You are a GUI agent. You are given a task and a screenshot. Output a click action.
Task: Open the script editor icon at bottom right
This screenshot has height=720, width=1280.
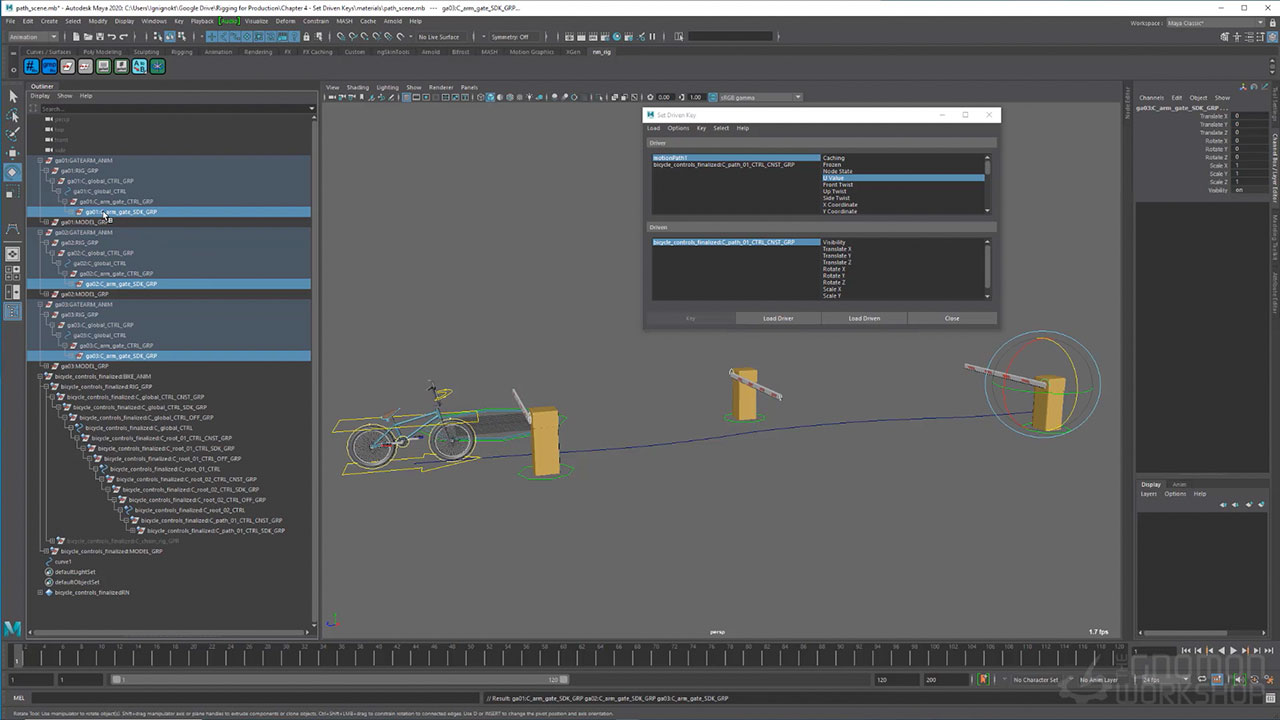[1271, 698]
